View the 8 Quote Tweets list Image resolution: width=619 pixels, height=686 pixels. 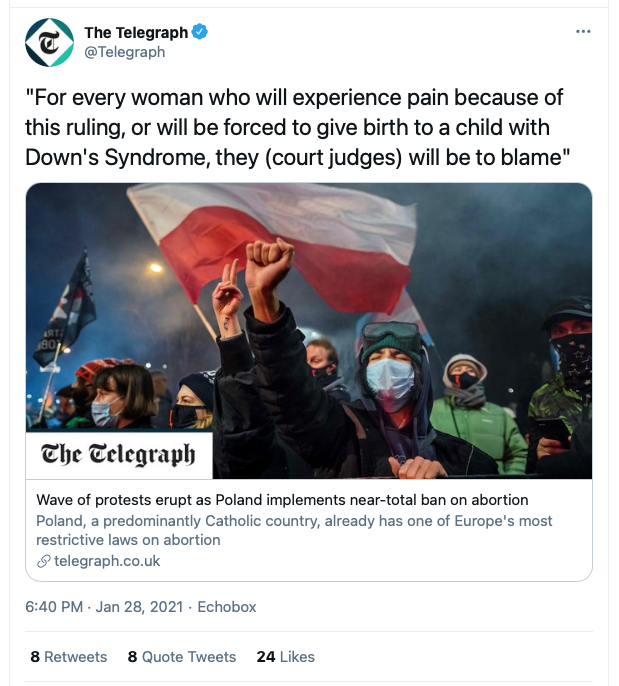click(x=182, y=657)
